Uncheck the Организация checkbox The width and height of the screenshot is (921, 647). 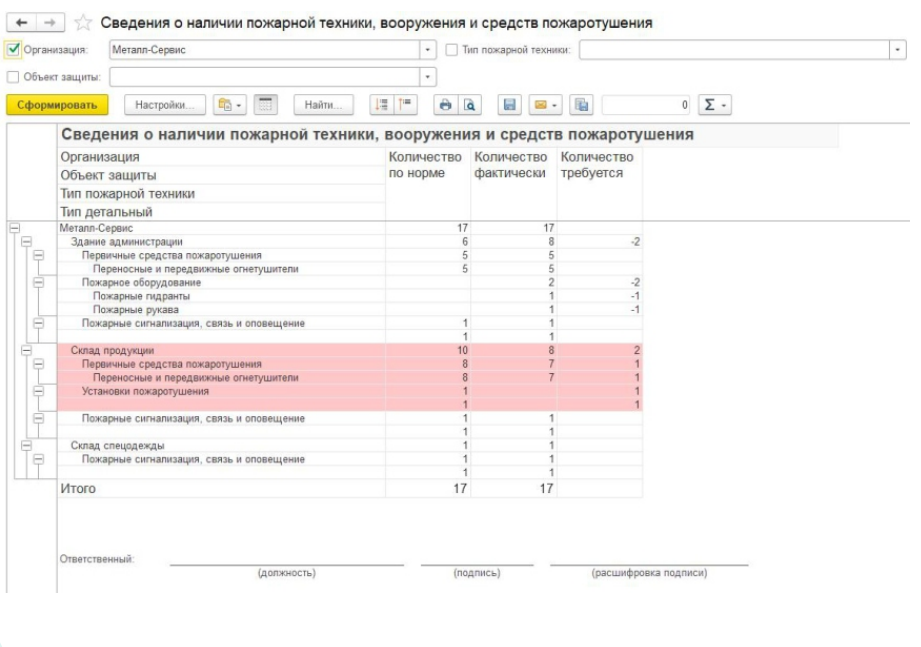[x=13, y=49]
